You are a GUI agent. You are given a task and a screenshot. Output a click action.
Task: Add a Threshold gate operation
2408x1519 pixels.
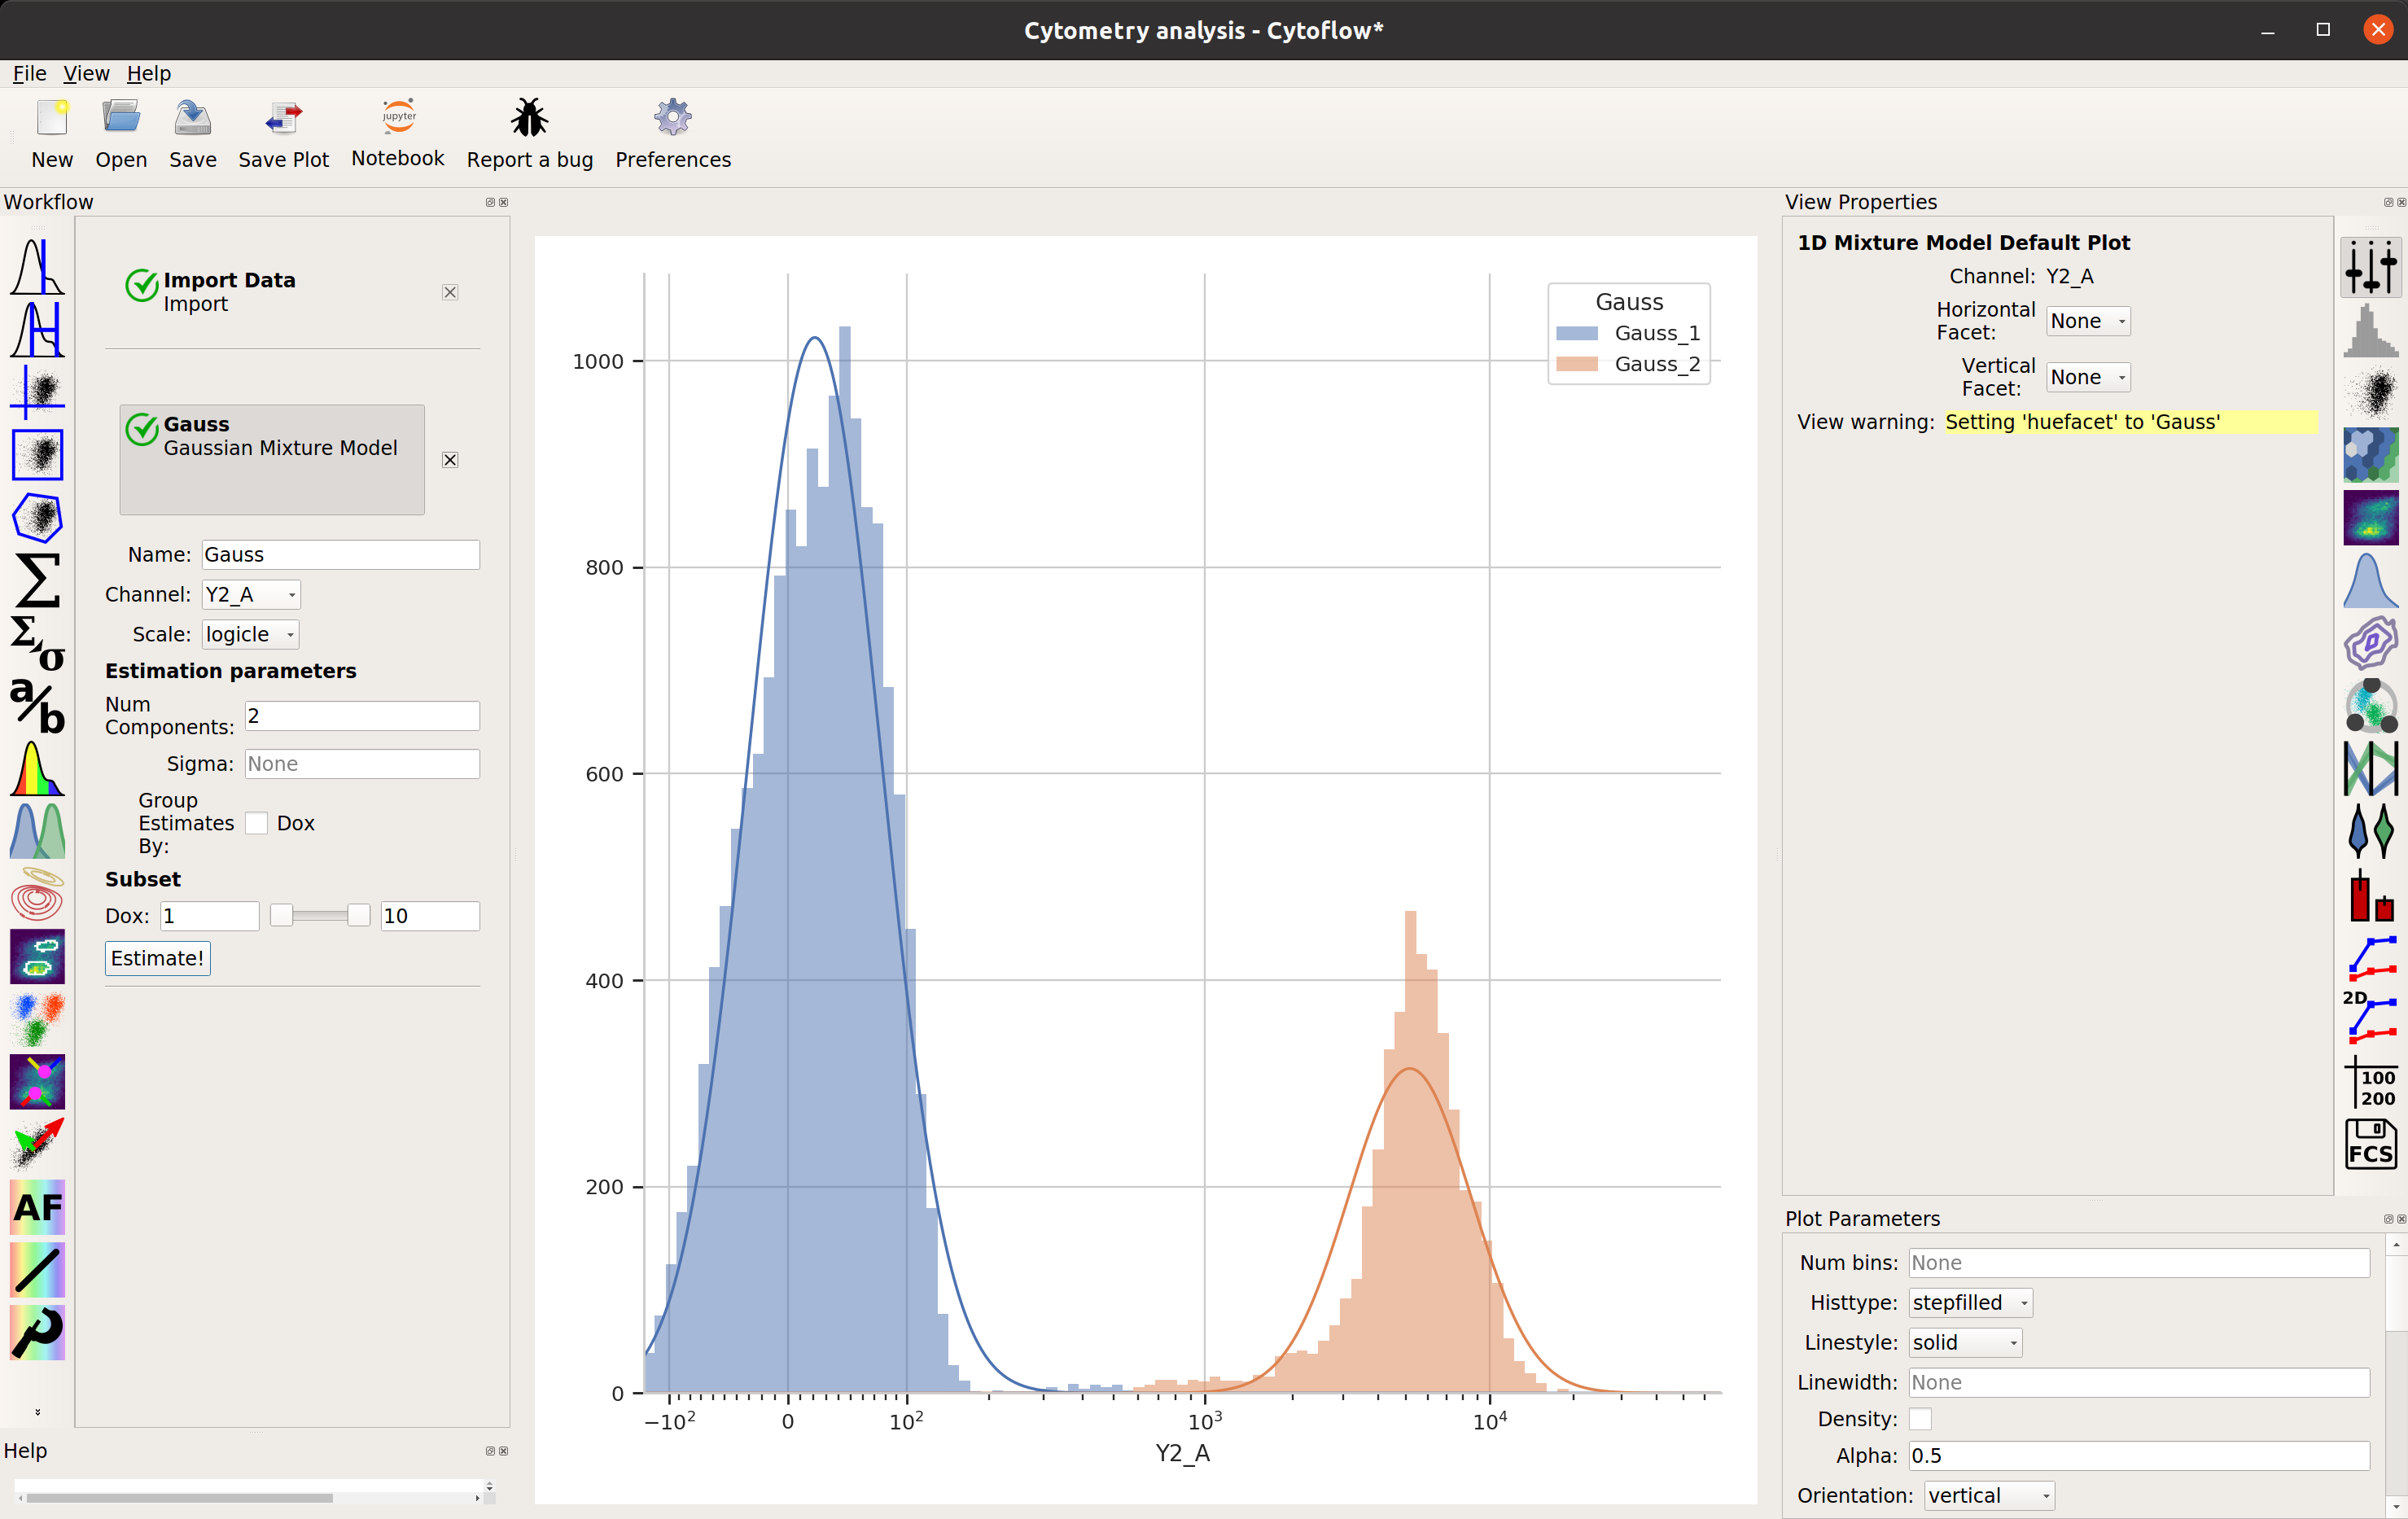pos(37,267)
